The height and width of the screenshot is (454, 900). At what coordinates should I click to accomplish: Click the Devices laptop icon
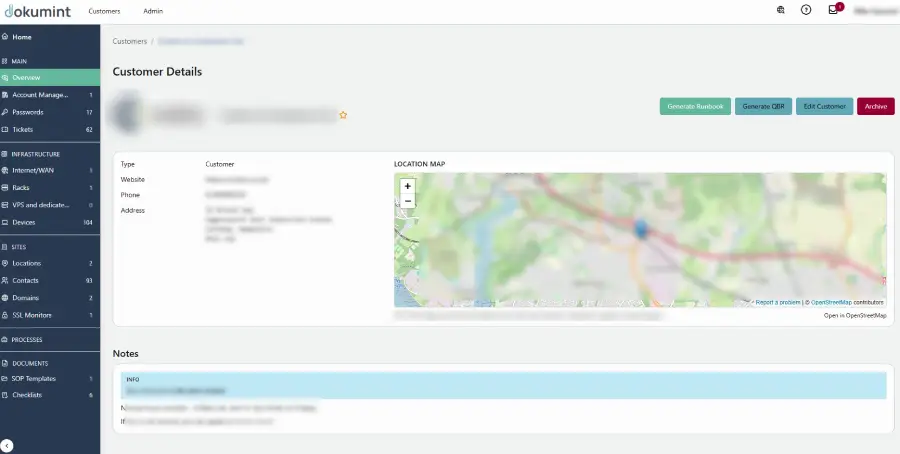click(x=5, y=222)
